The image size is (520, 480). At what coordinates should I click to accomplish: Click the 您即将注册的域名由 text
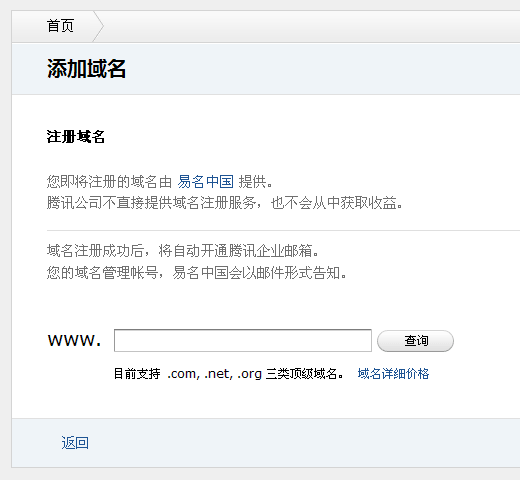click(109, 182)
